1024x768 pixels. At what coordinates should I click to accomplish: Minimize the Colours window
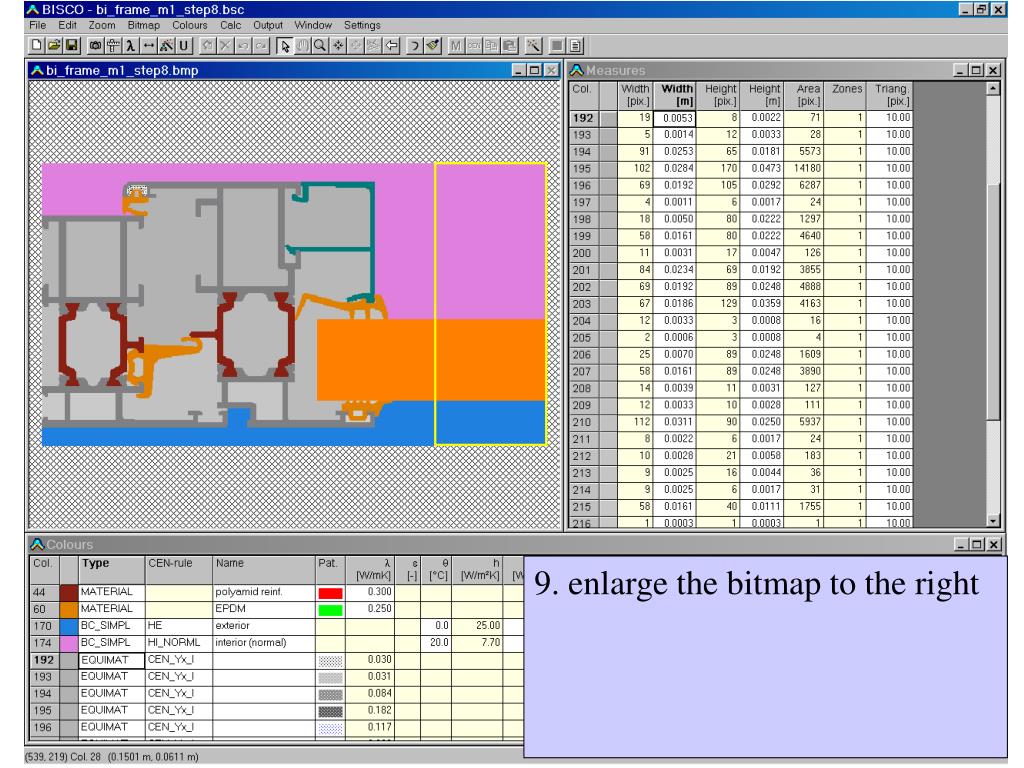(x=961, y=545)
